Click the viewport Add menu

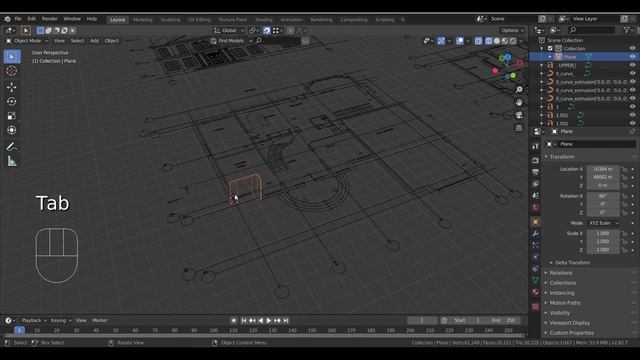tap(94, 41)
